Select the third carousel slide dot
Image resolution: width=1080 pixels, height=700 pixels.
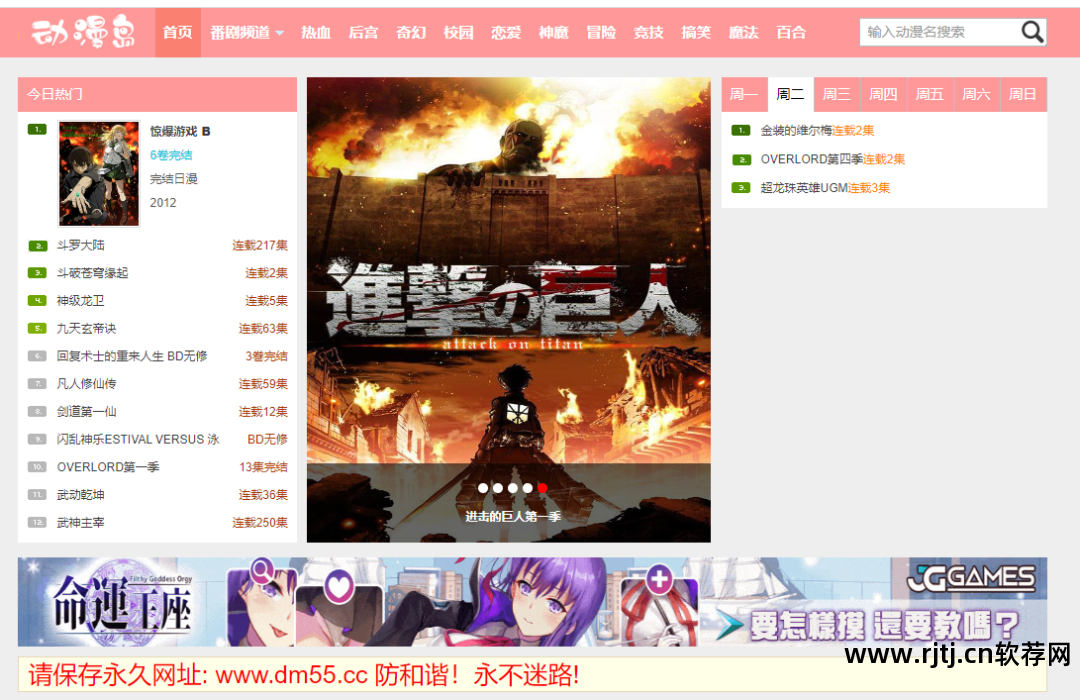pos(512,488)
